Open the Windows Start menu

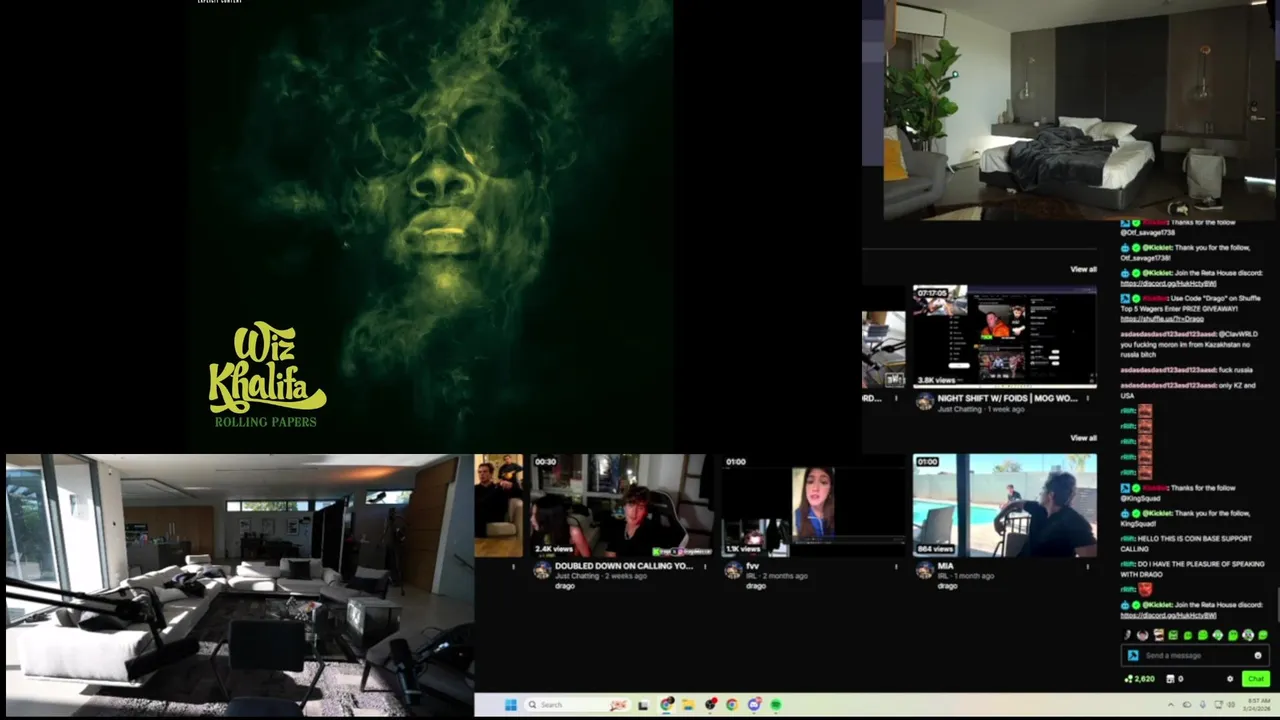click(x=511, y=705)
